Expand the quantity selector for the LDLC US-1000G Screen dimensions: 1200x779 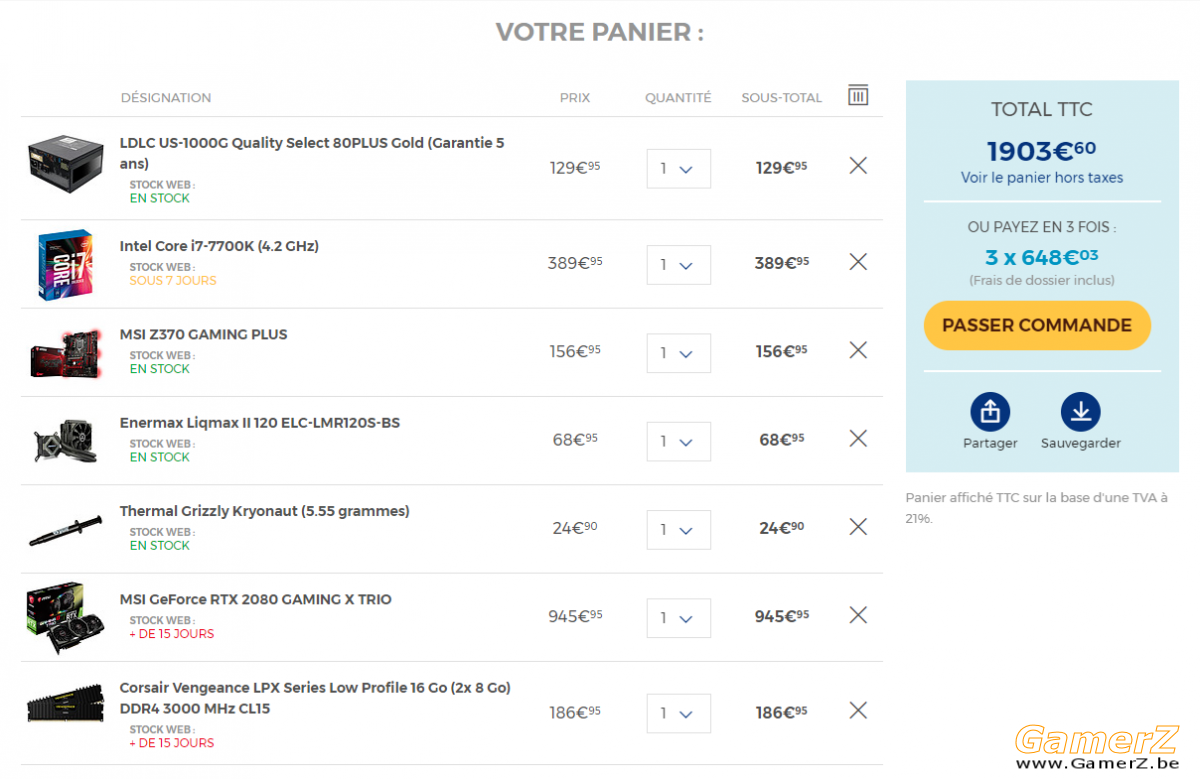tap(679, 169)
